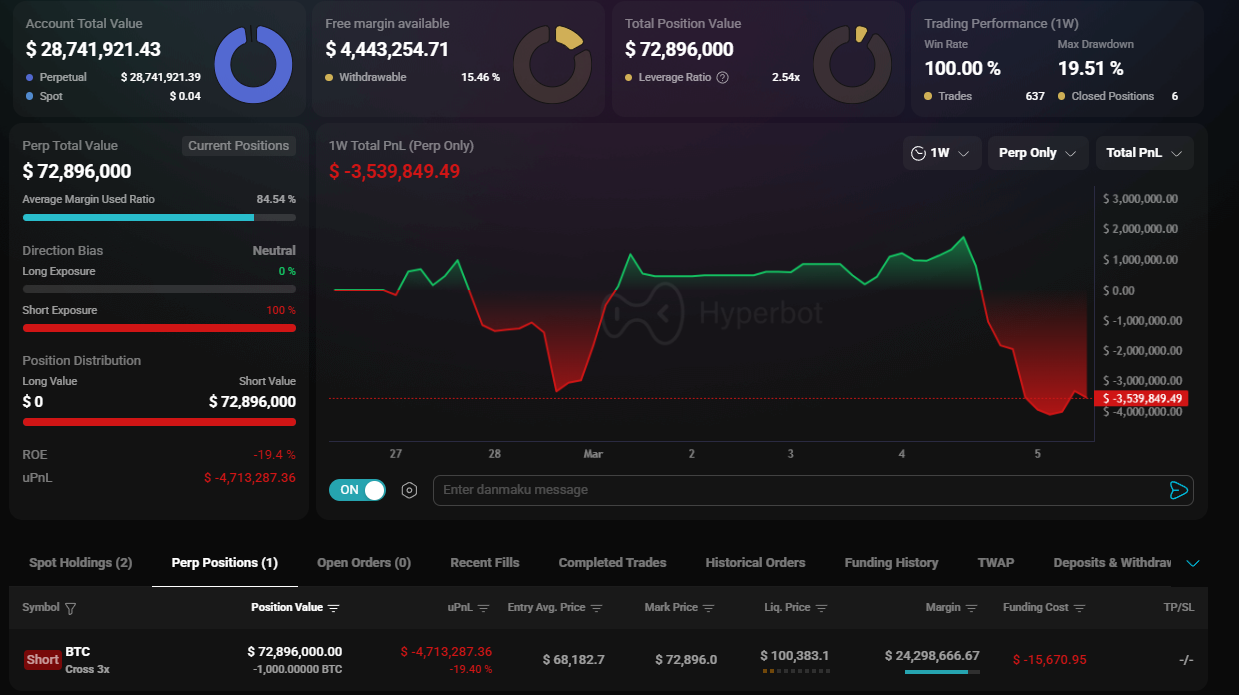
Task: Send the danmaku message with arrow icon
Action: pyautogui.click(x=1178, y=490)
